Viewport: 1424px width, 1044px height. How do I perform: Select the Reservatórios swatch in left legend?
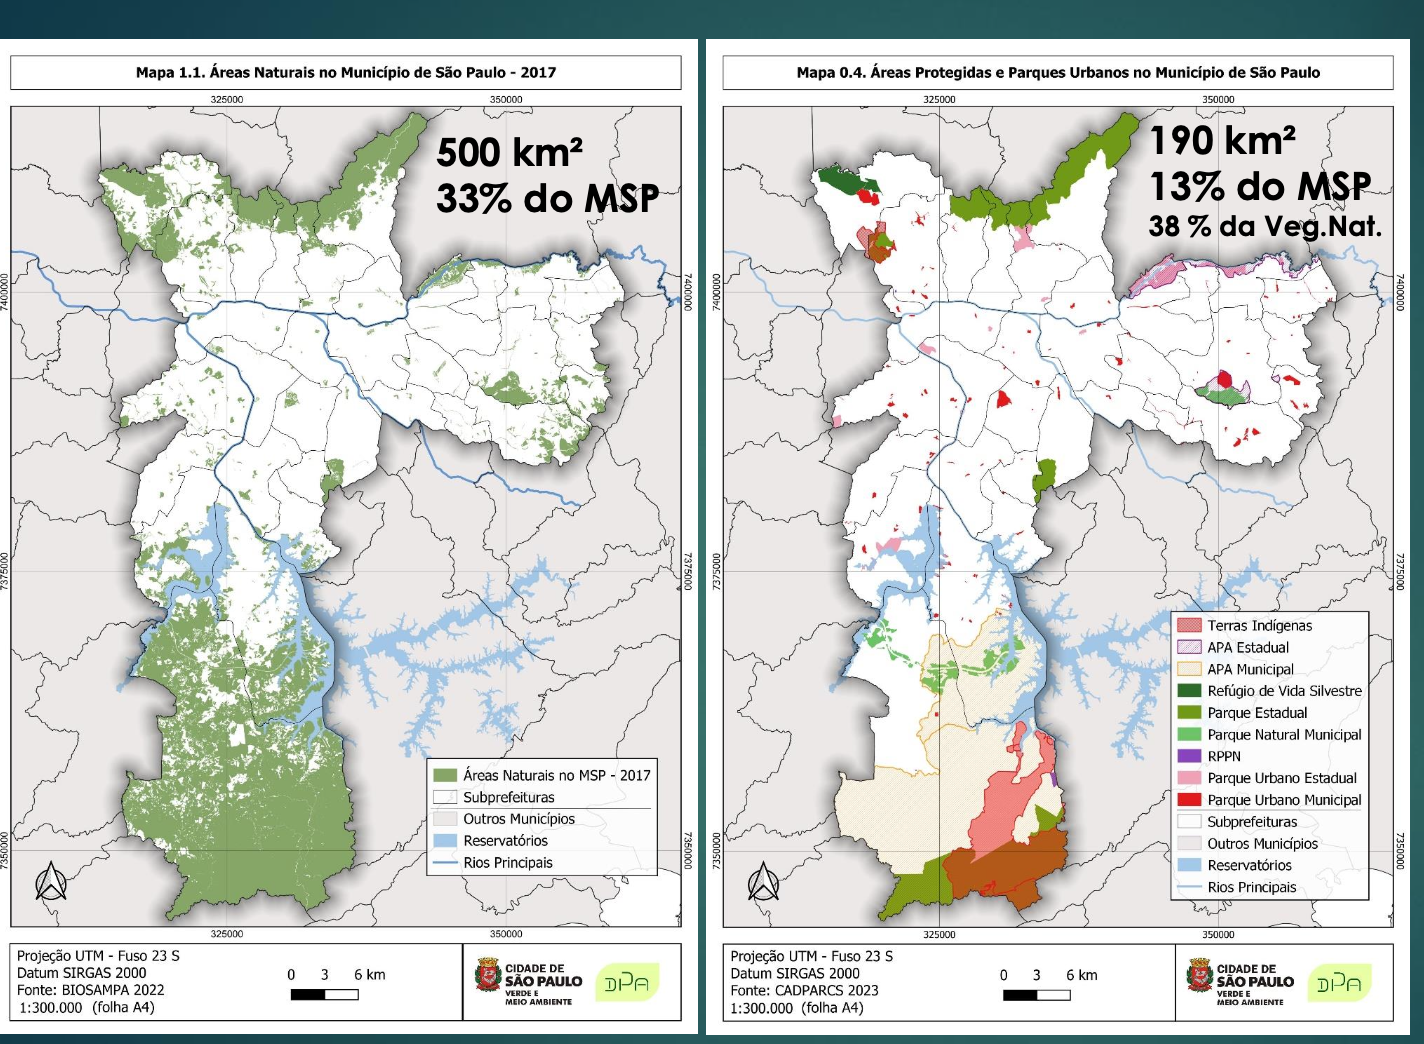pyautogui.click(x=445, y=841)
